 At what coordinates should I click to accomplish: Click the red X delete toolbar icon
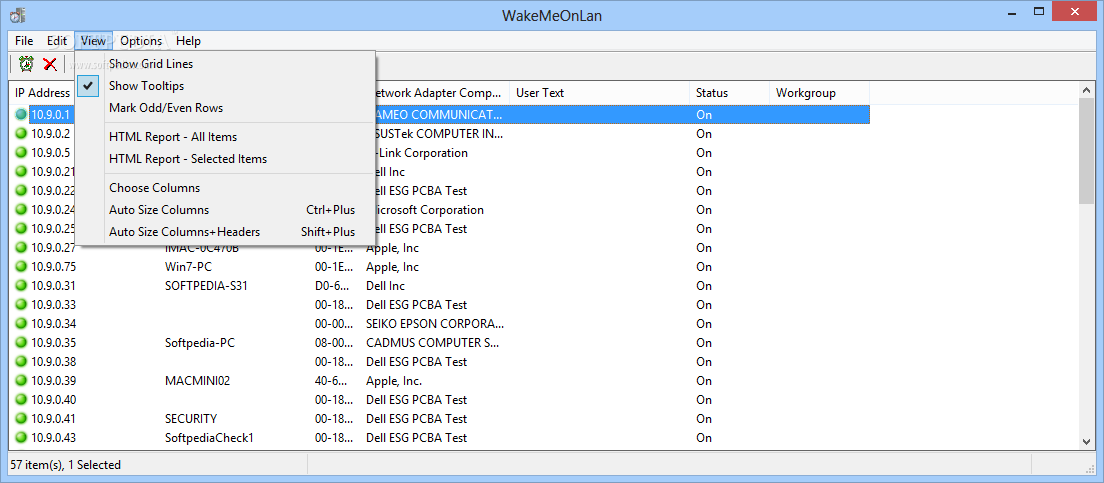pyautogui.click(x=49, y=64)
